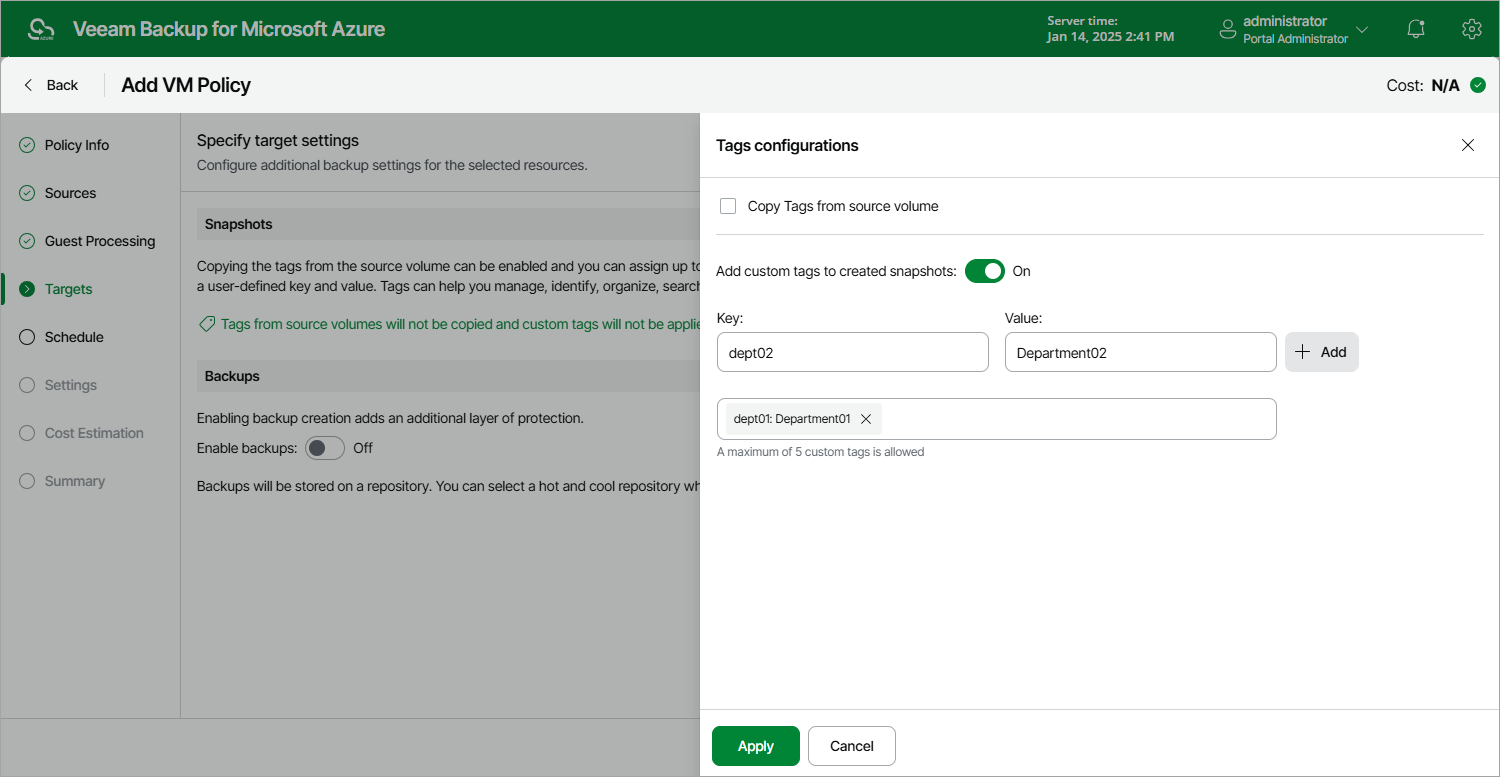Click the Sources completed check icon
Screen dimensions: 1500x777
coord(27,193)
